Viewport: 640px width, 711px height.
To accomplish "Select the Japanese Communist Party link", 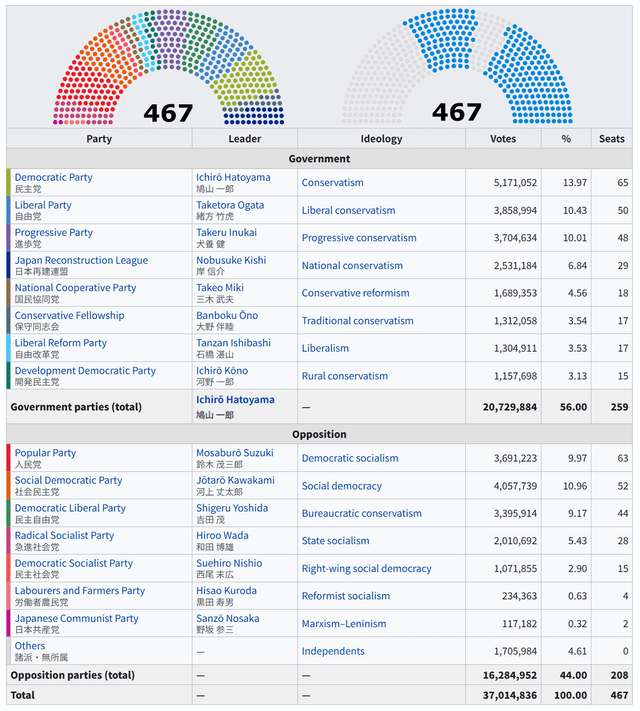I will (76, 619).
